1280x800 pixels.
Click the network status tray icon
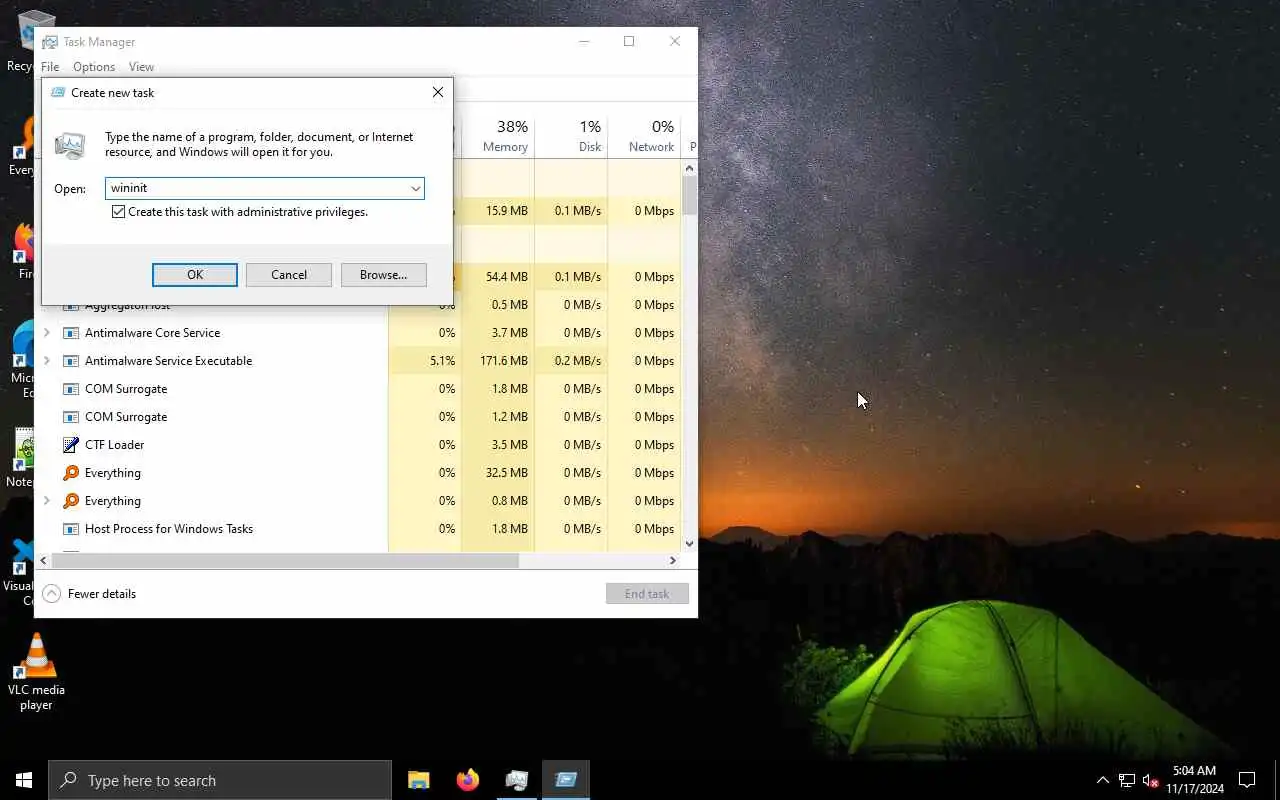click(x=1127, y=780)
